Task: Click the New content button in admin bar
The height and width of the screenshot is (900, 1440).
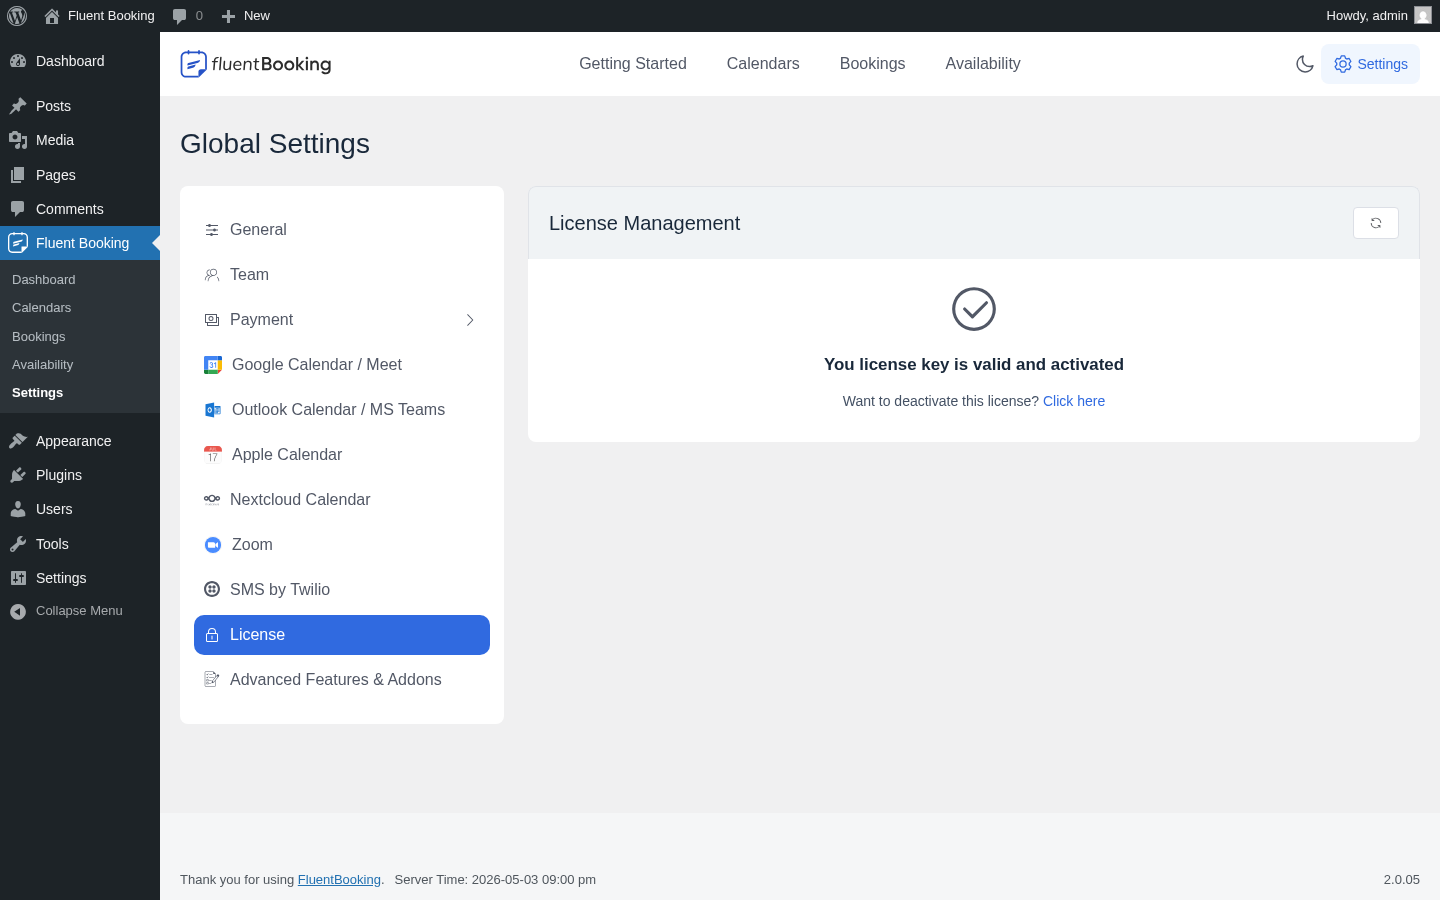Action: [x=245, y=16]
